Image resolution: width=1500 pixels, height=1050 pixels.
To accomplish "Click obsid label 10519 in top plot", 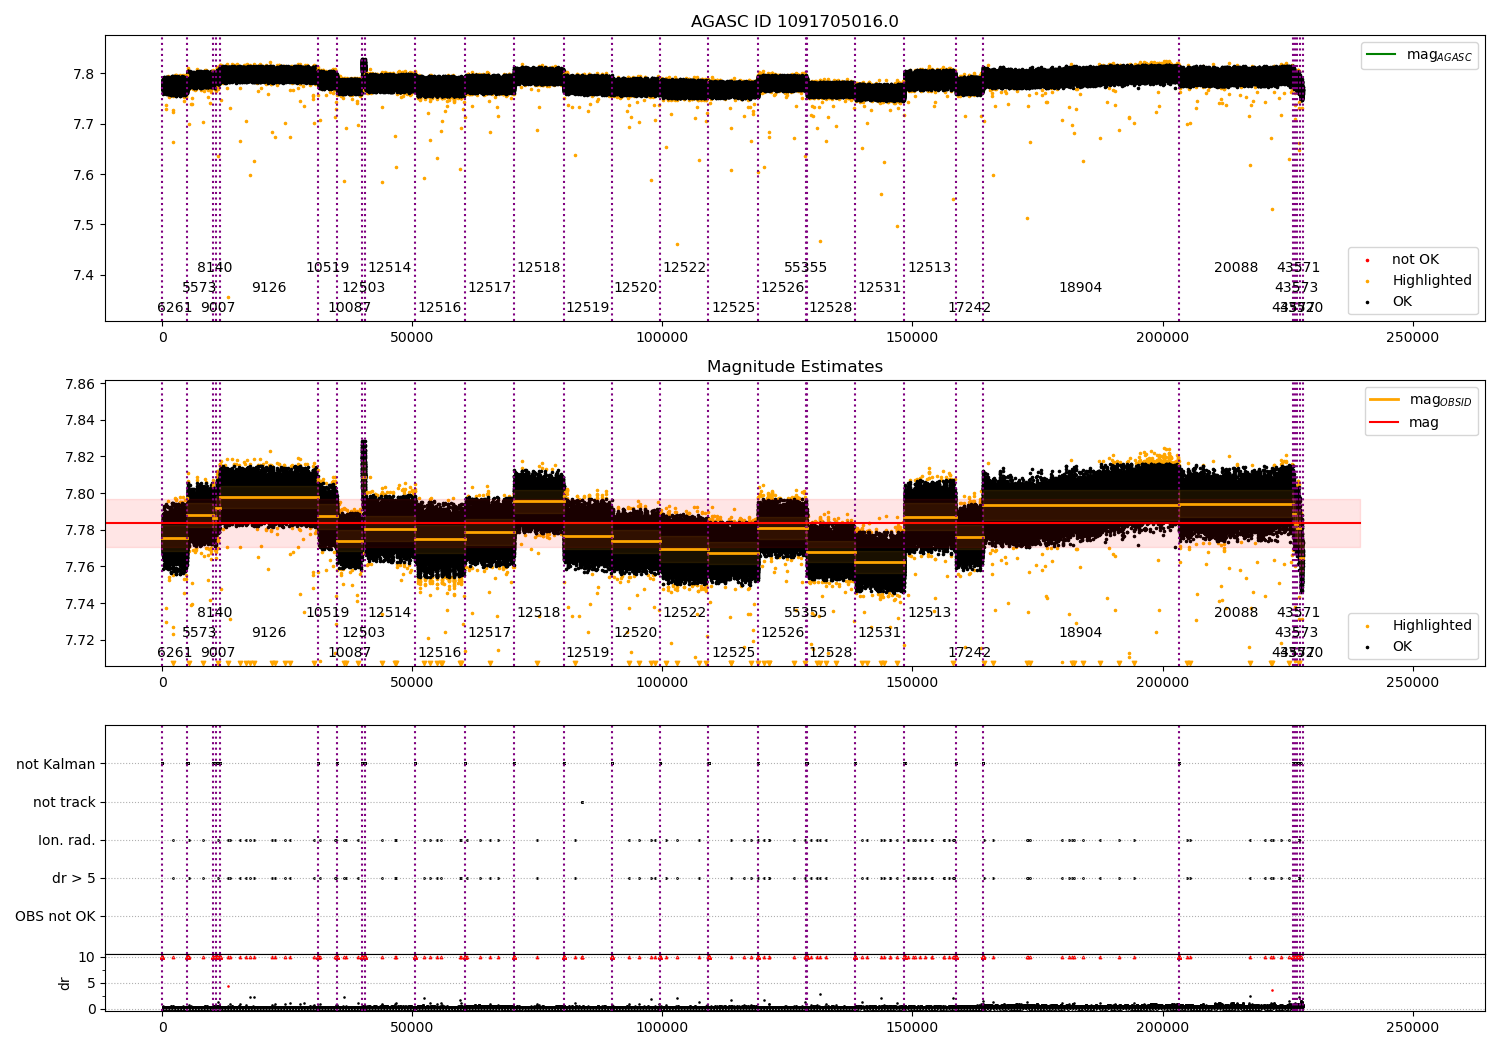I will click(328, 268).
